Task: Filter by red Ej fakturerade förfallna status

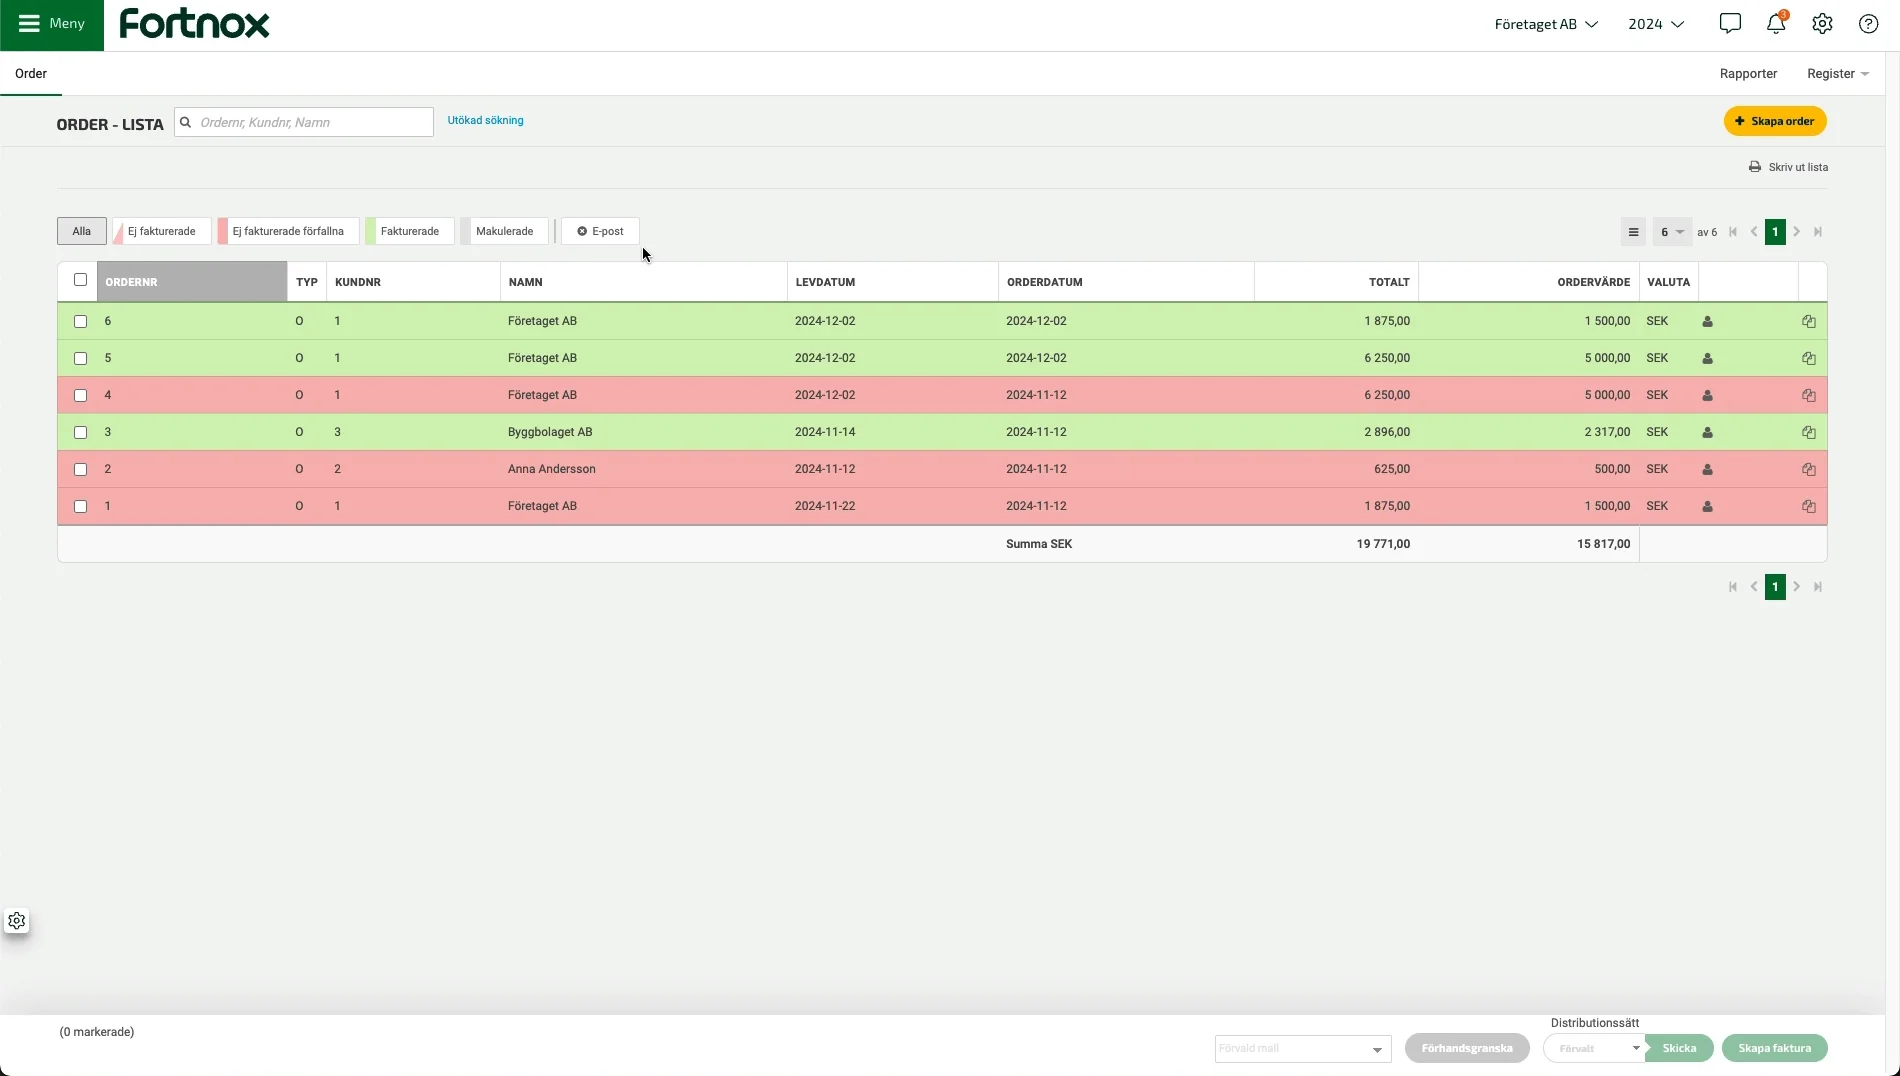Action: [288, 232]
